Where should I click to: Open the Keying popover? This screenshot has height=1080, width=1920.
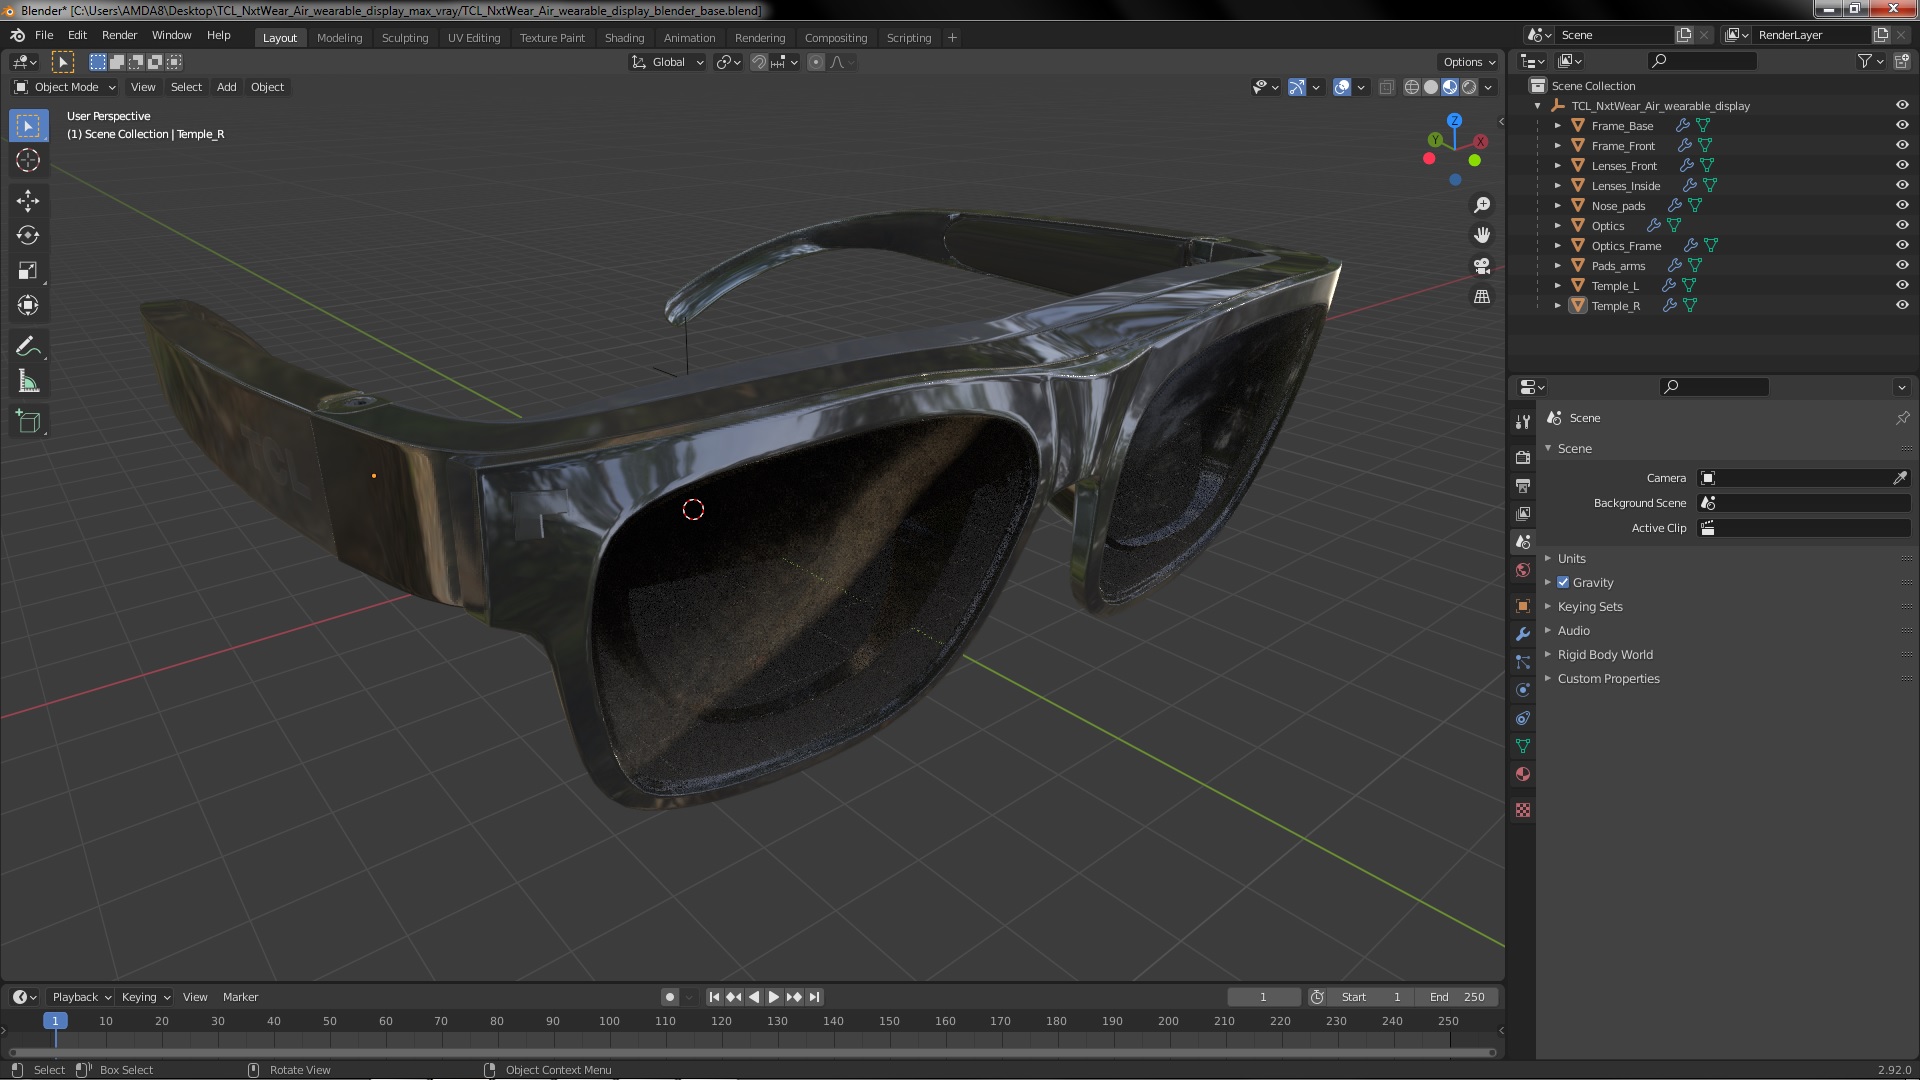pos(145,997)
